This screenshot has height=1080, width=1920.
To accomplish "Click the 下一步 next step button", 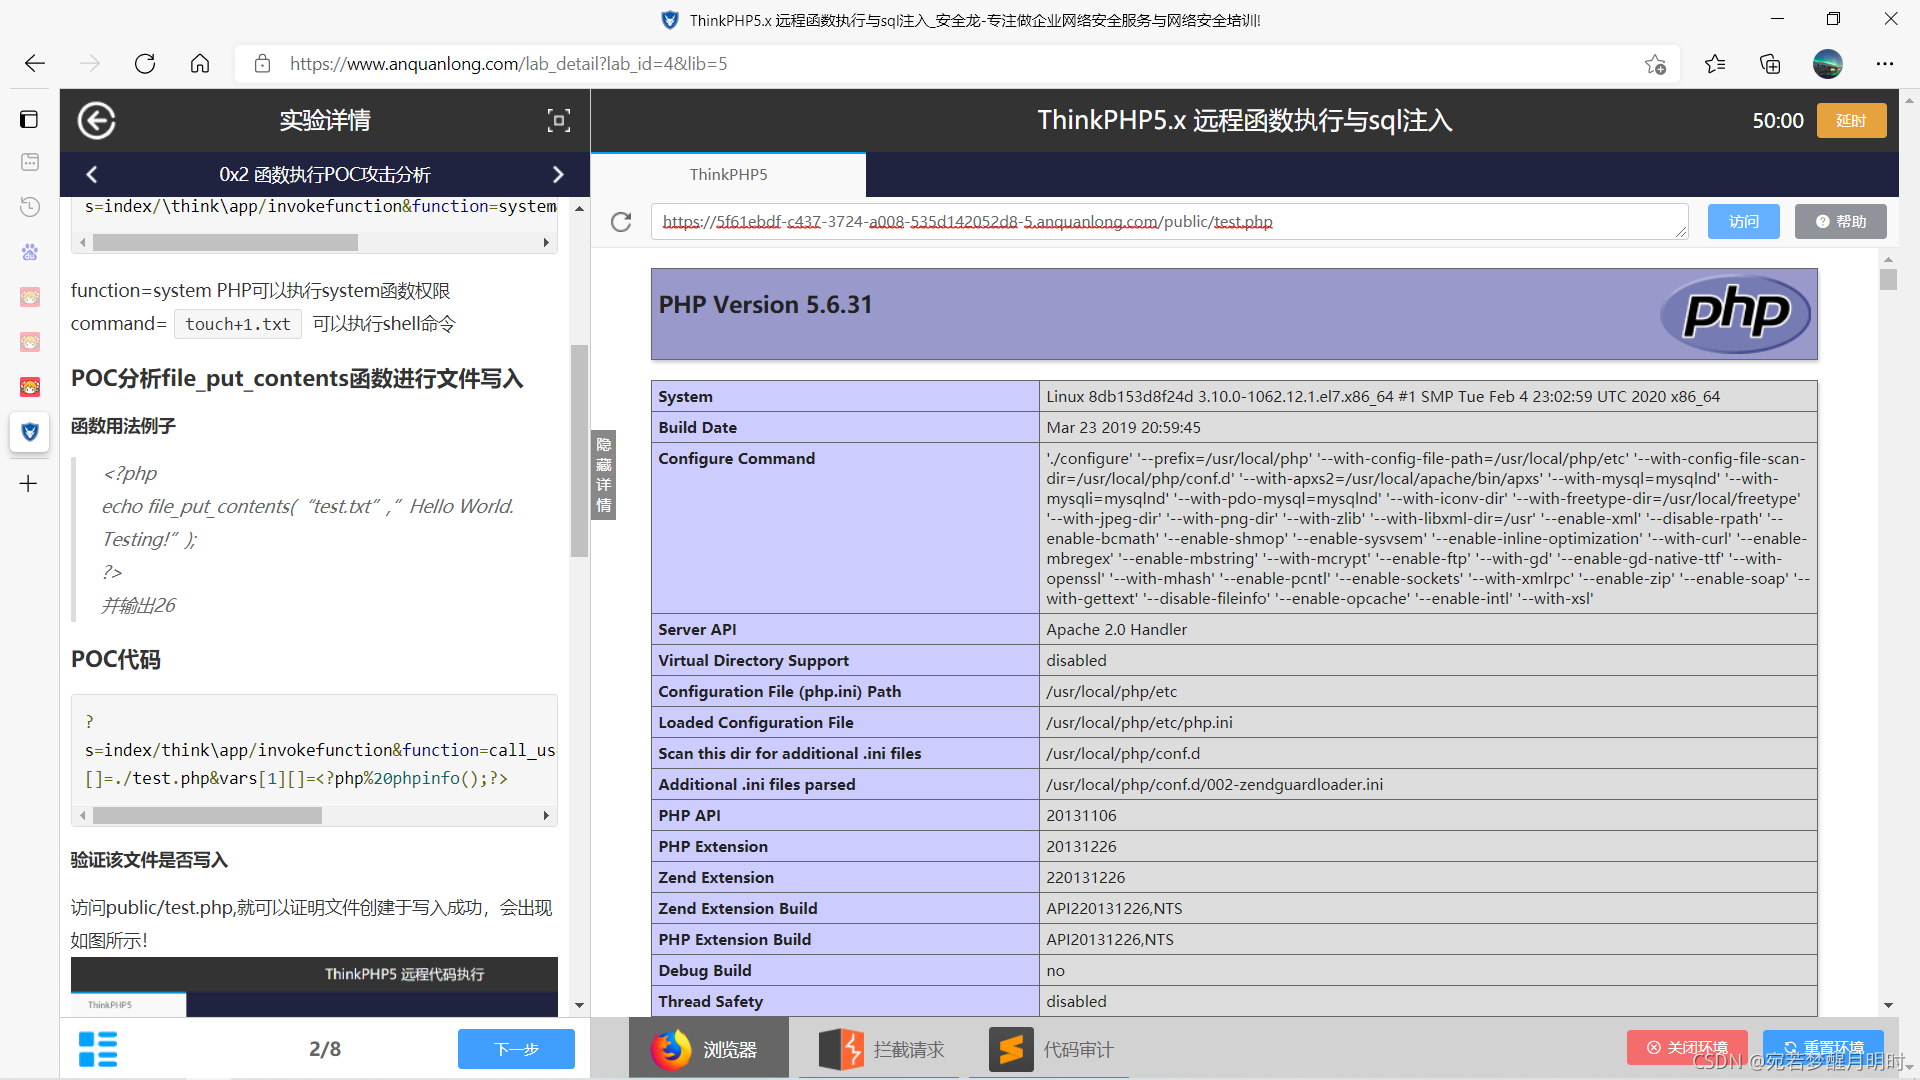I will [x=516, y=1049].
